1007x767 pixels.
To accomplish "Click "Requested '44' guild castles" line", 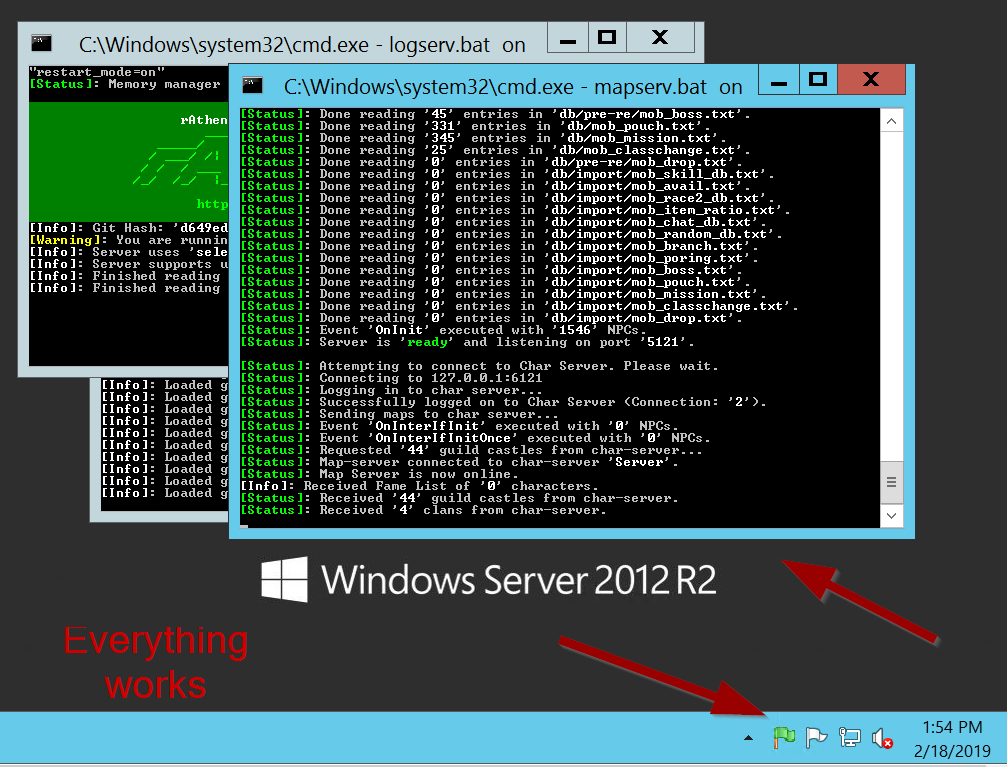I will tap(472, 450).
